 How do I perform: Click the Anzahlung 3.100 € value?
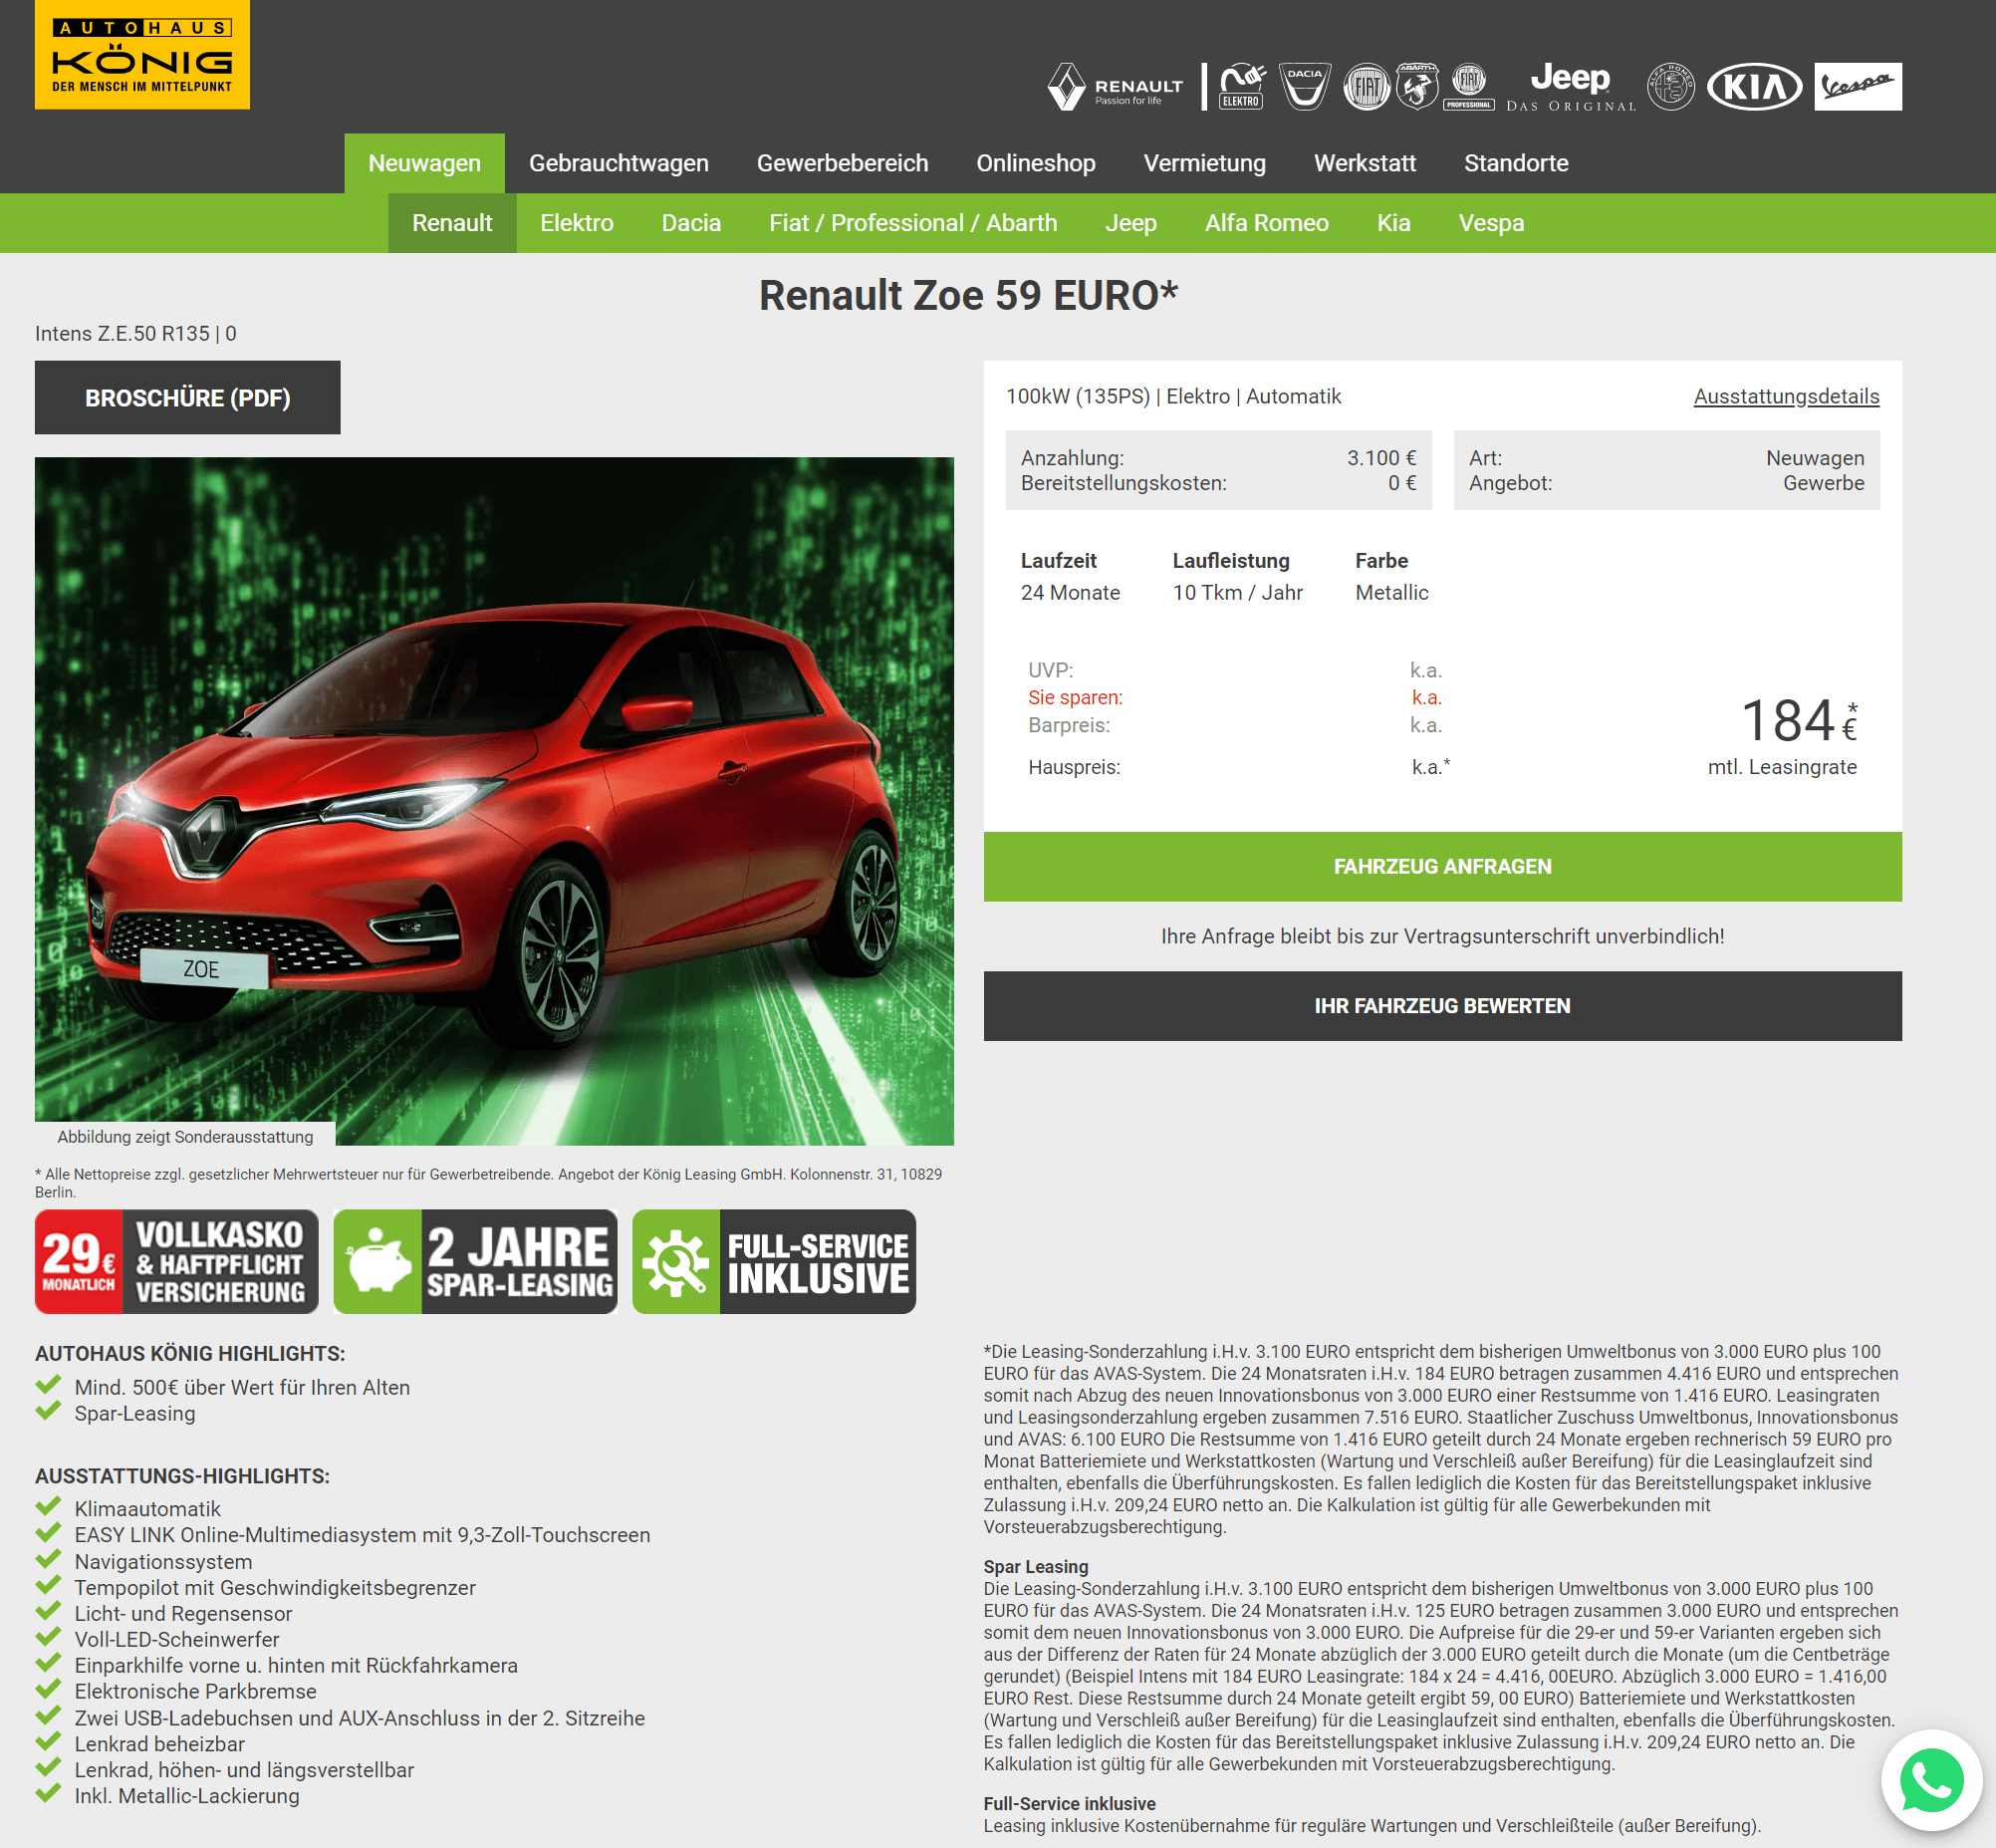(1381, 458)
